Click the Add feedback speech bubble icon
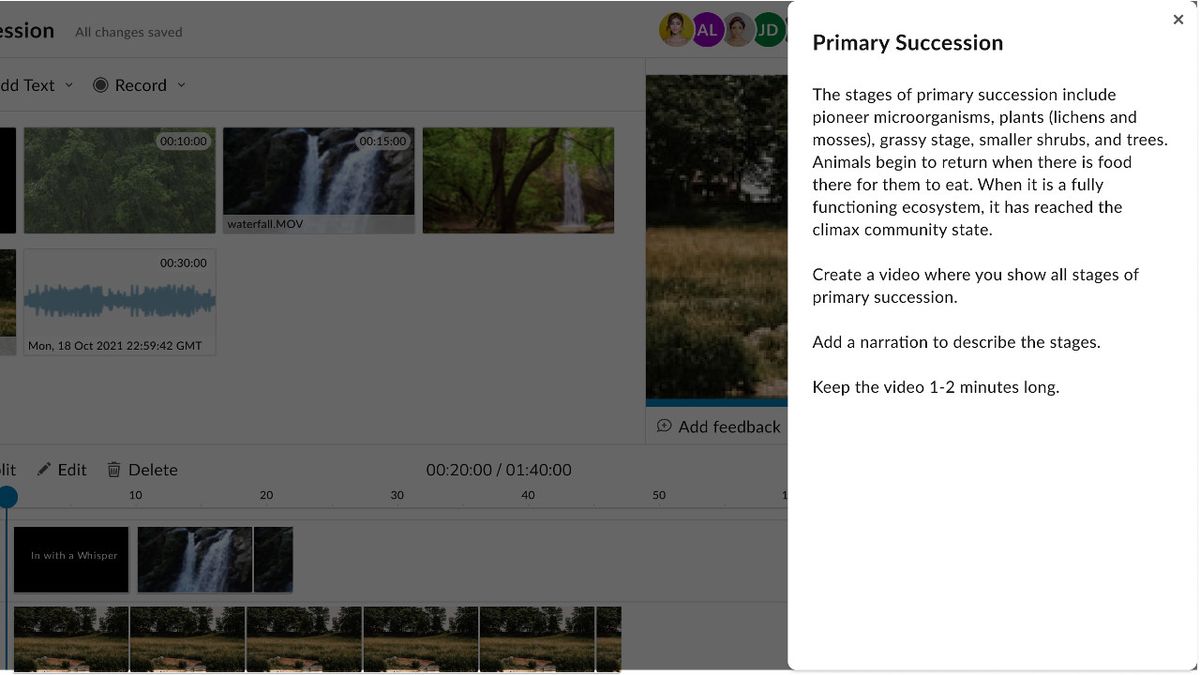 pos(664,426)
